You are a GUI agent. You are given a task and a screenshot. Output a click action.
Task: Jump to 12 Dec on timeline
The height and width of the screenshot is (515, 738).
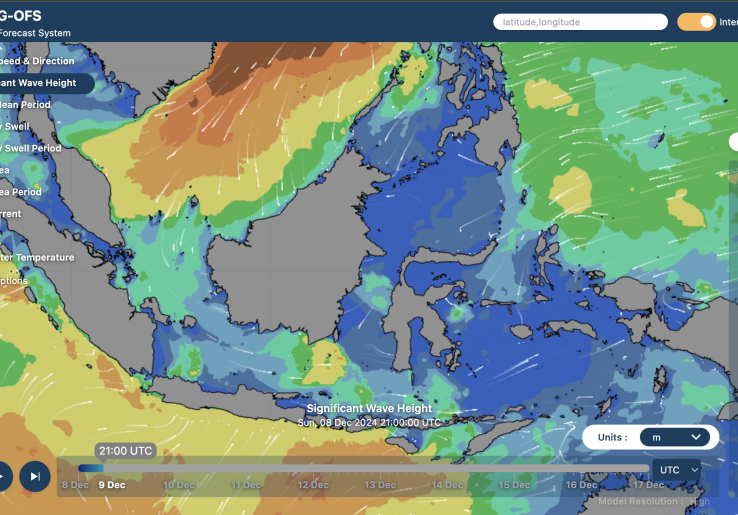pos(312,485)
